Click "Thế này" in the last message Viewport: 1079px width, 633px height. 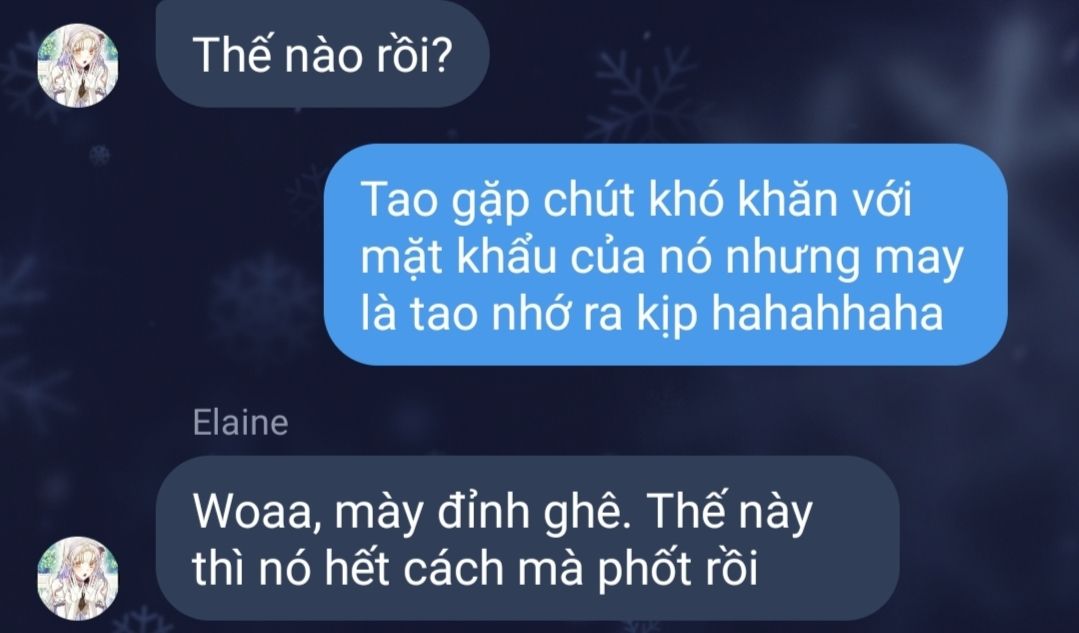click(x=731, y=514)
